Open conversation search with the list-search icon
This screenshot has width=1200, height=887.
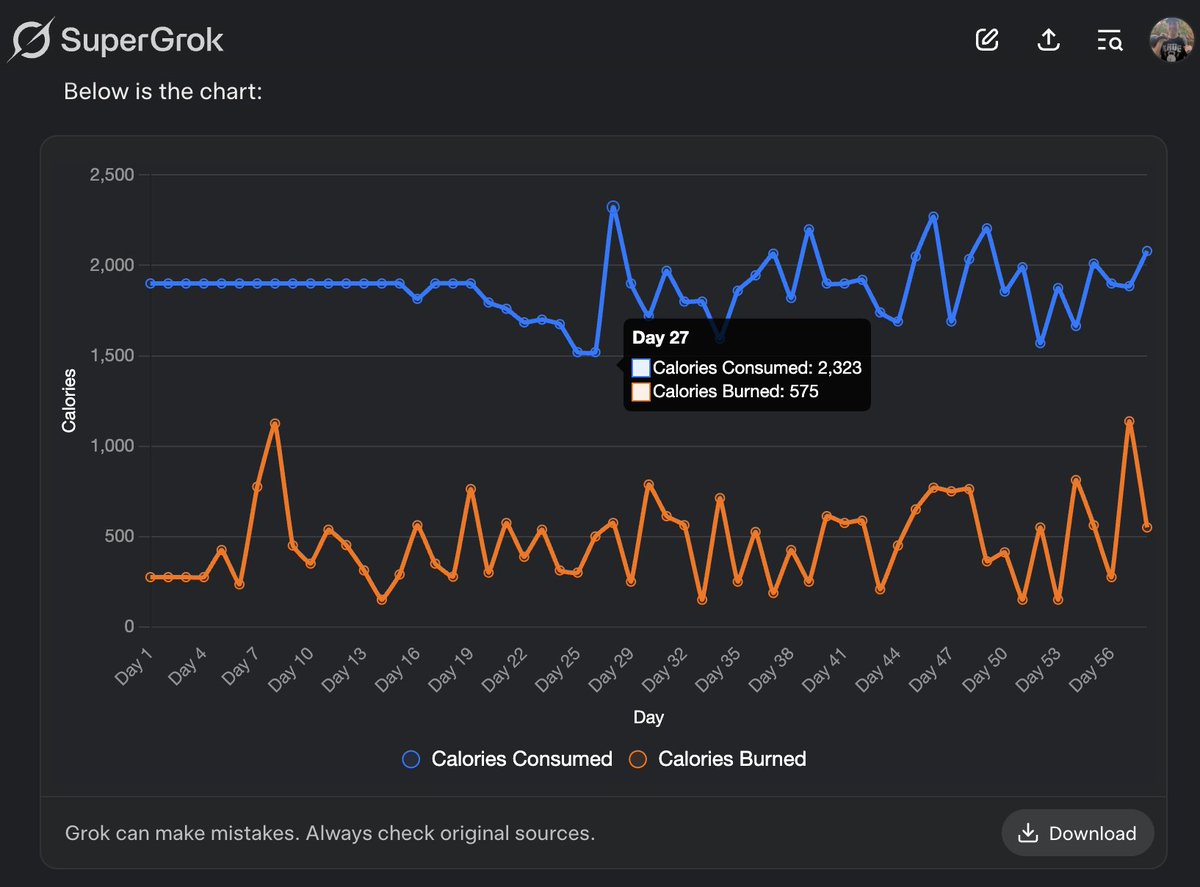pos(1109,41)
